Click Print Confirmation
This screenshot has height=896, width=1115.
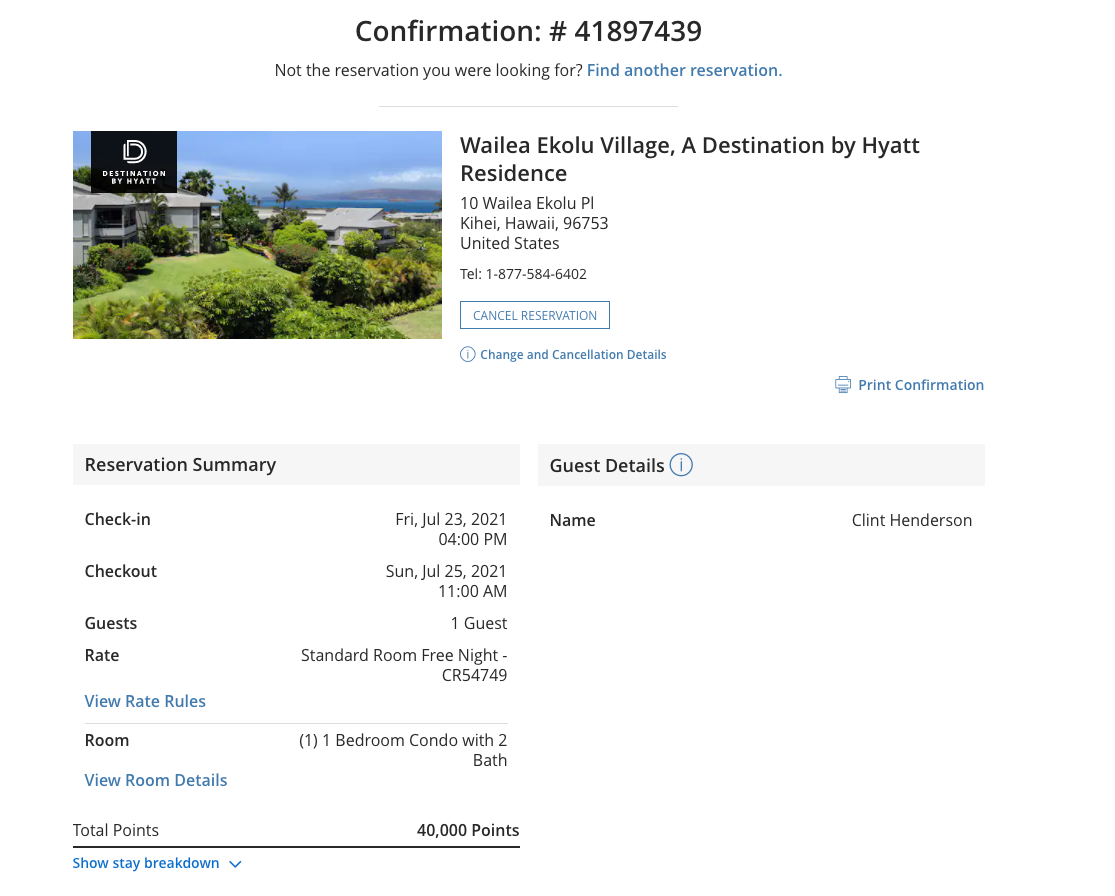pos(920,384)
